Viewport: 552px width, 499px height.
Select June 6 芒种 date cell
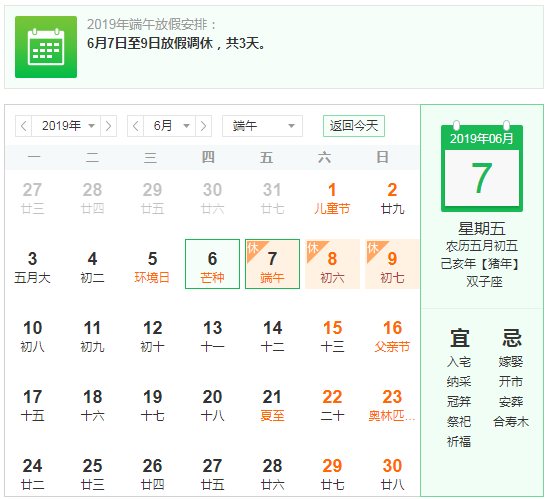pos(212,264)
